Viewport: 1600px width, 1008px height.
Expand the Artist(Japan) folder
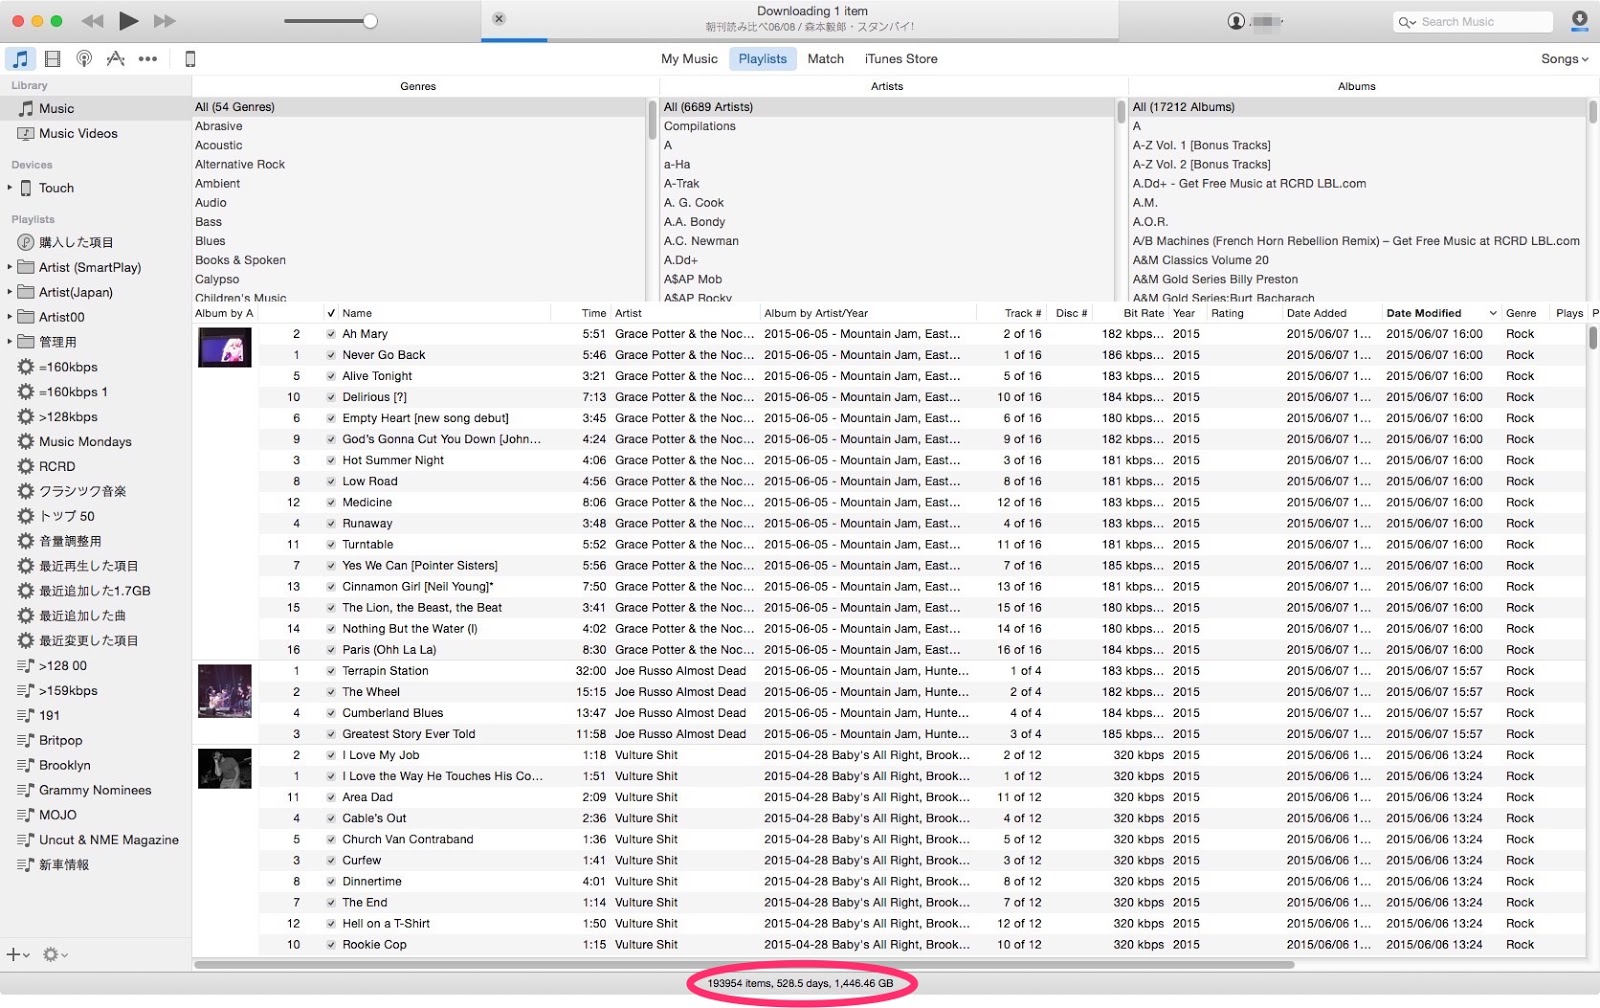[10, 291]
